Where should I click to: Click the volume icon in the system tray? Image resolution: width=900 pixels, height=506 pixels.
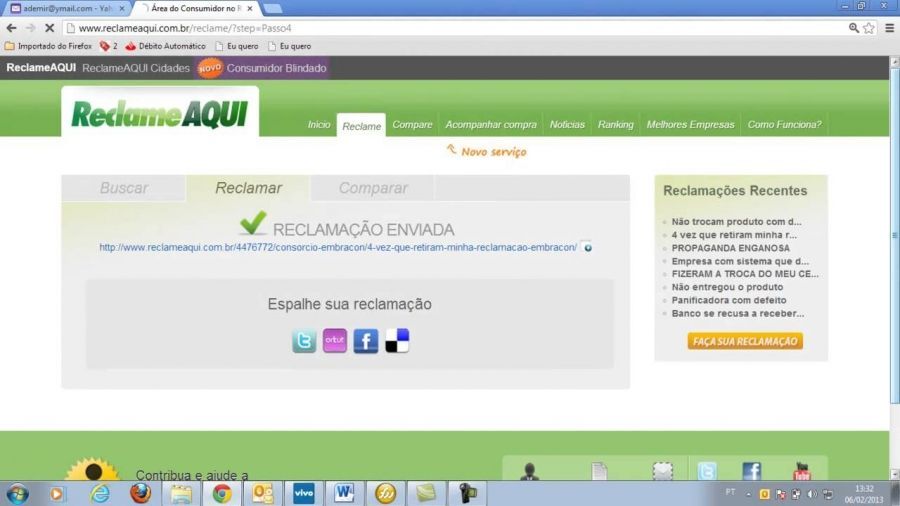[x=812, y=494]
